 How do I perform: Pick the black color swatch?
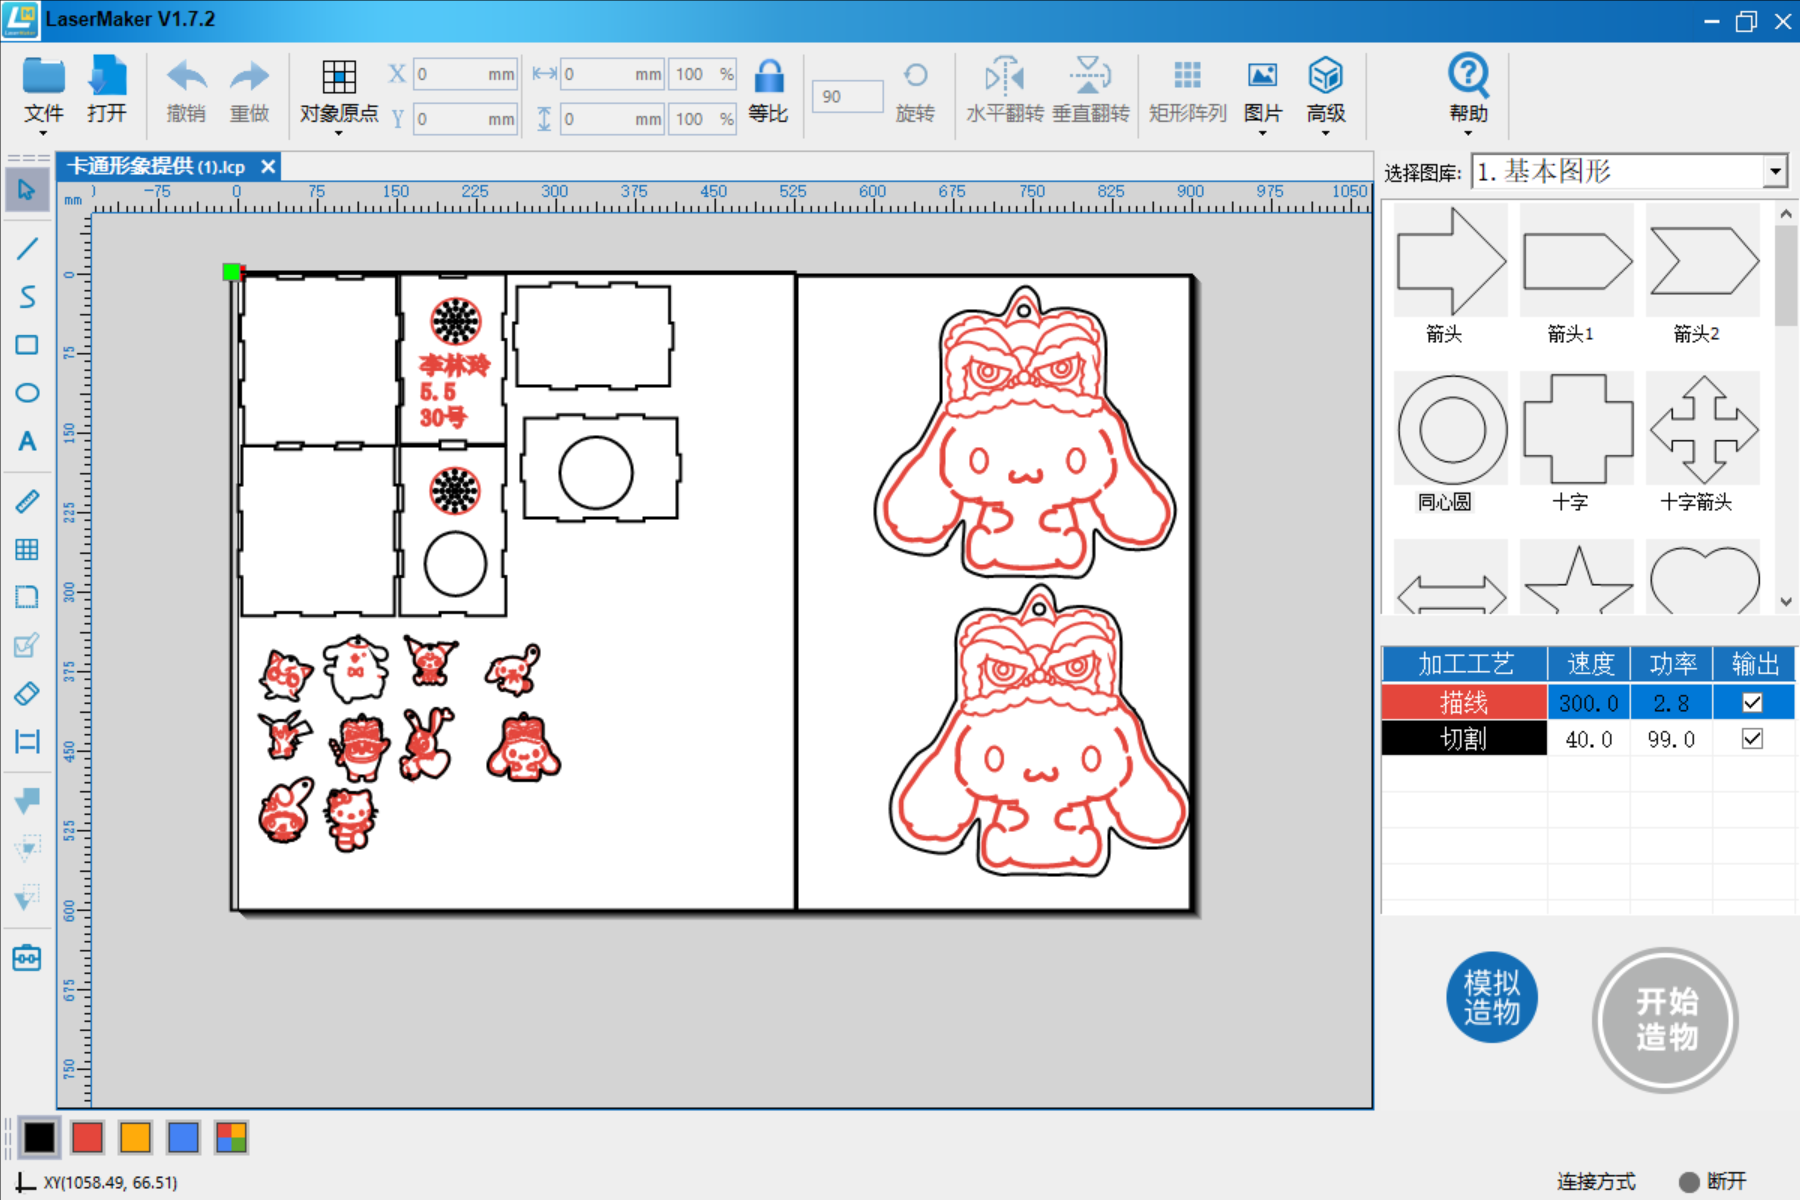[39, 1137]
